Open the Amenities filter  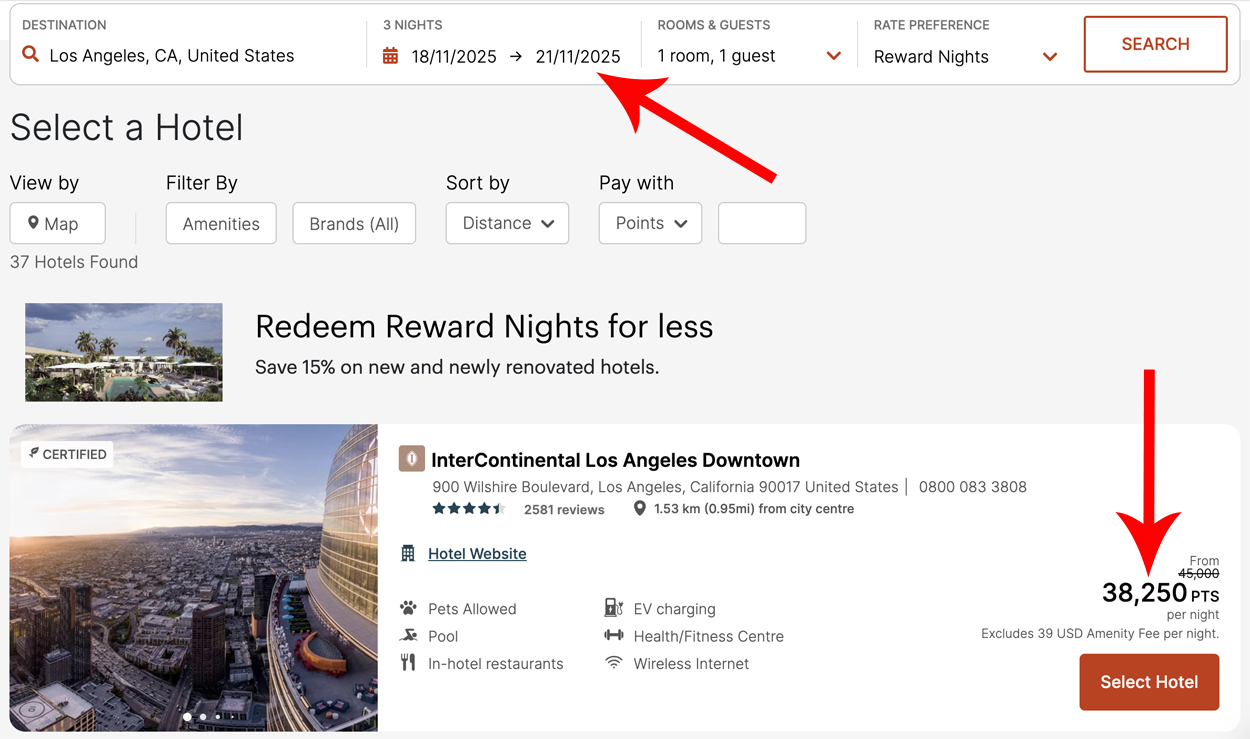221,223
